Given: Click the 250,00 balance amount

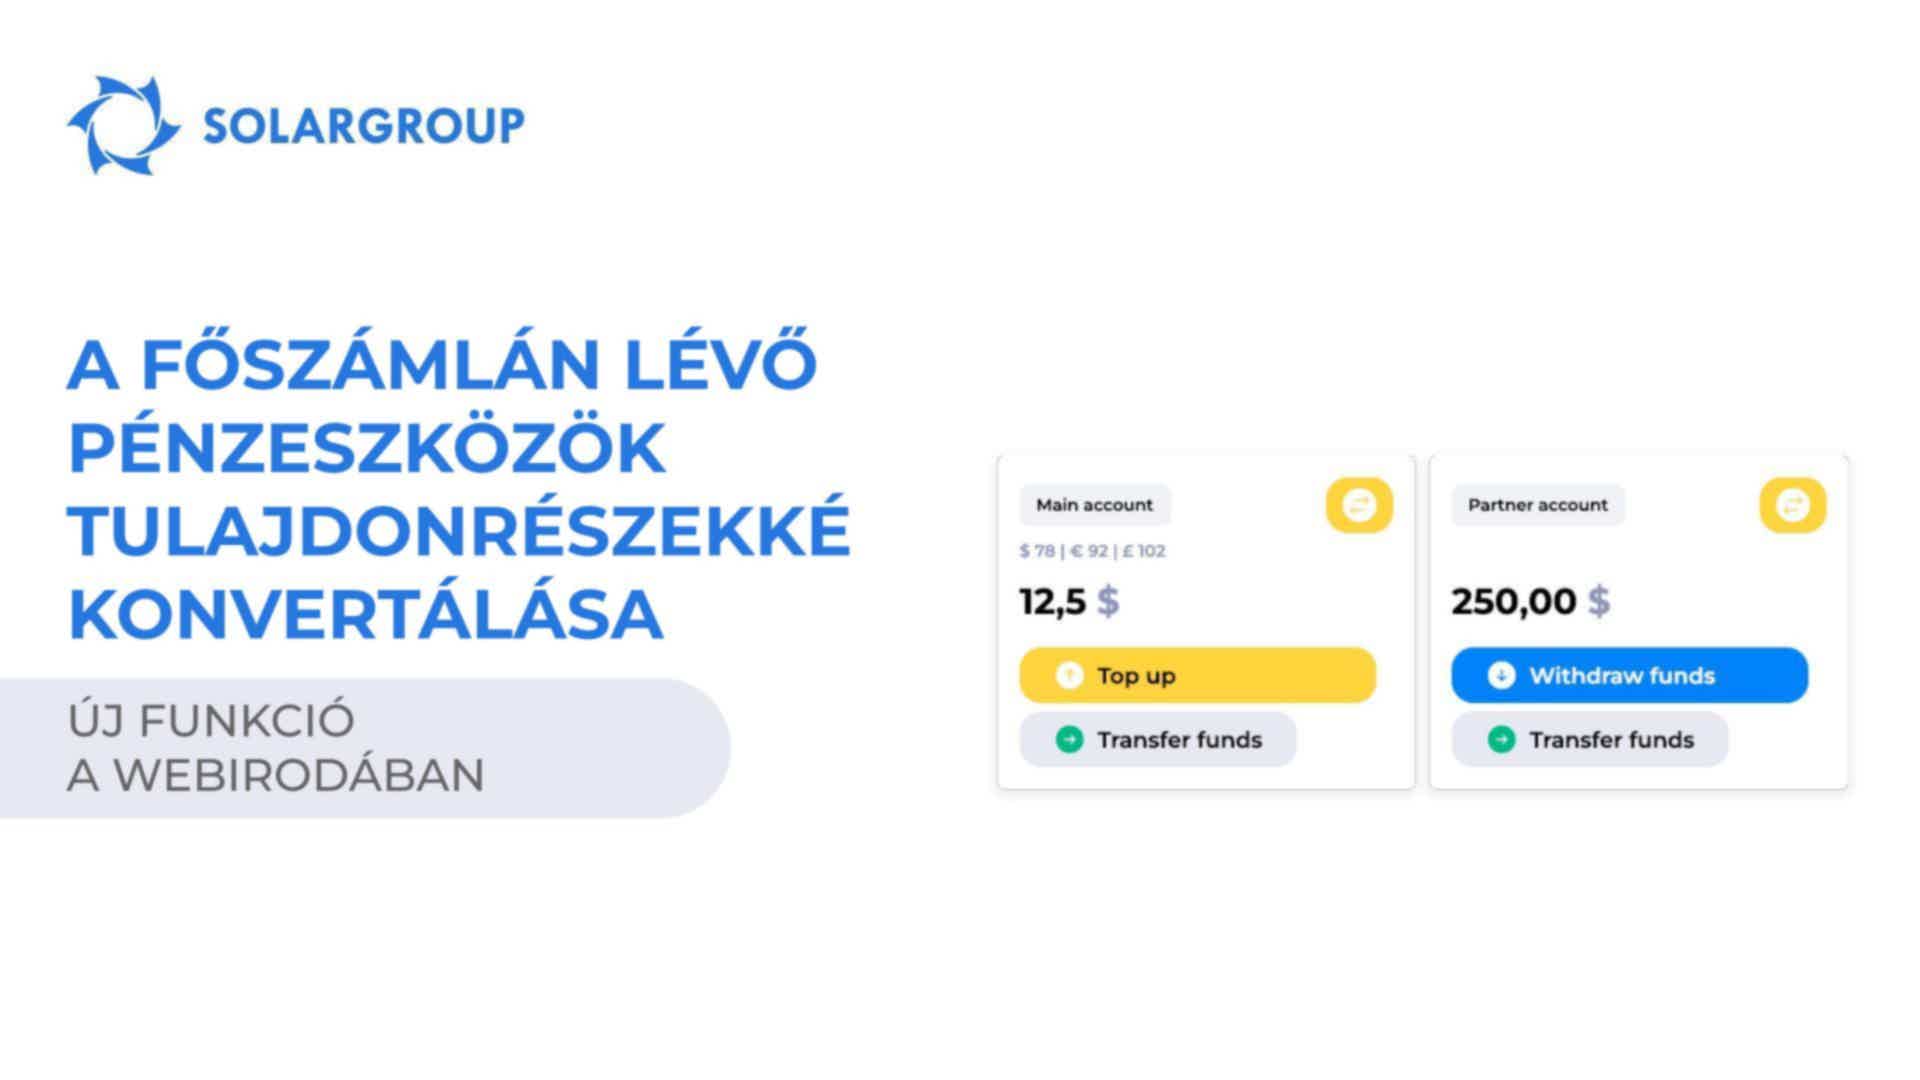Looking at the screenshot, I should pyautogui.click(x=1513, y=602).
